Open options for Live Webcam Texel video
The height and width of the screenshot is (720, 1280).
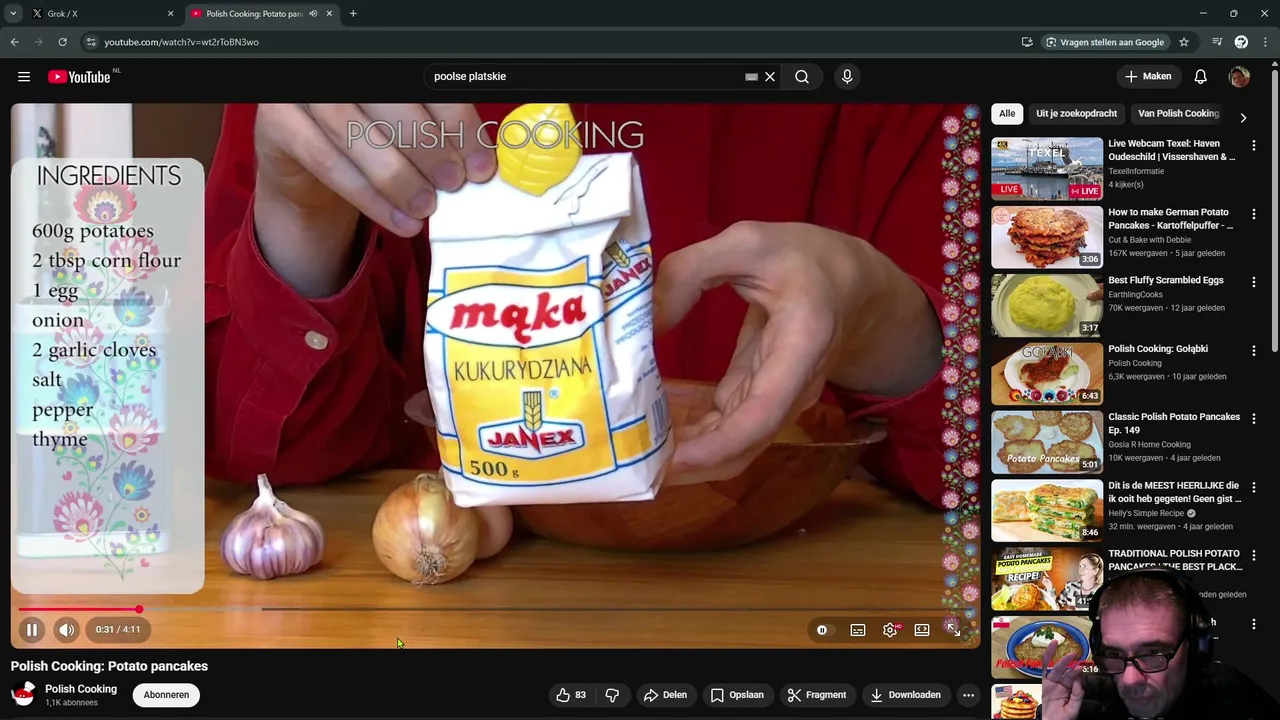pos(1254,146)
